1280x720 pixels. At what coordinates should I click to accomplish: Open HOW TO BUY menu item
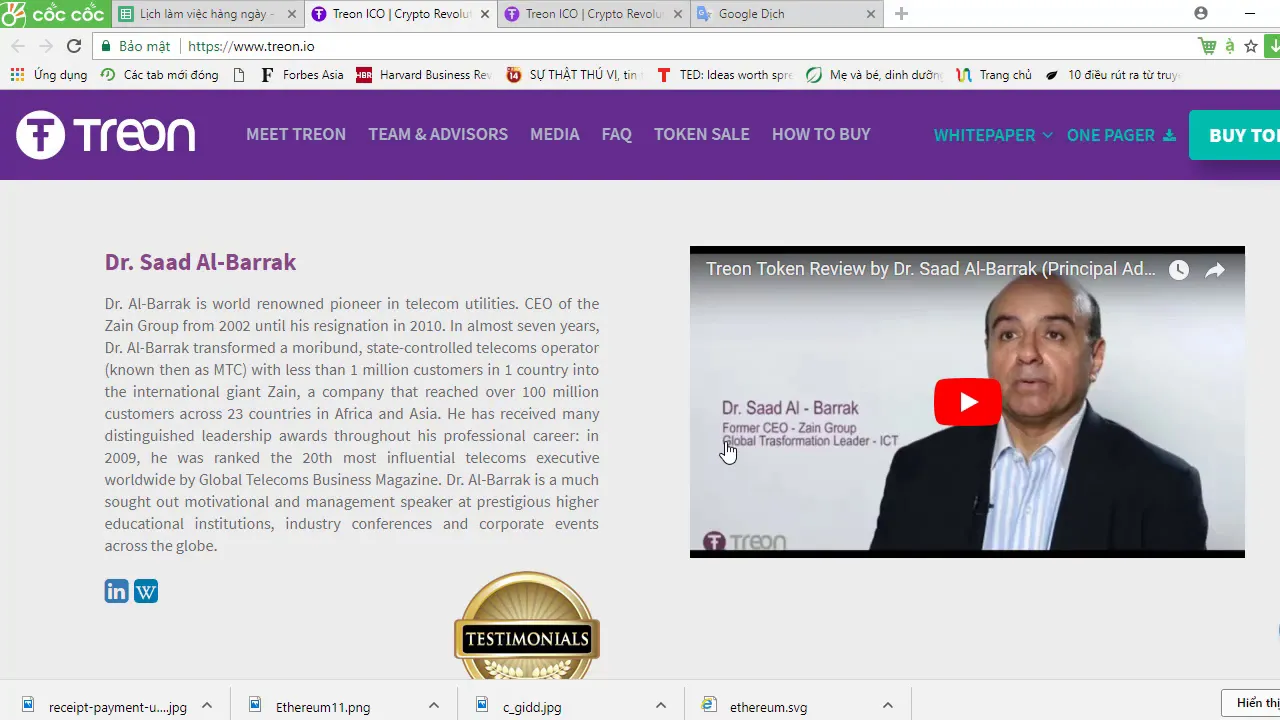[x=821, y=134]
